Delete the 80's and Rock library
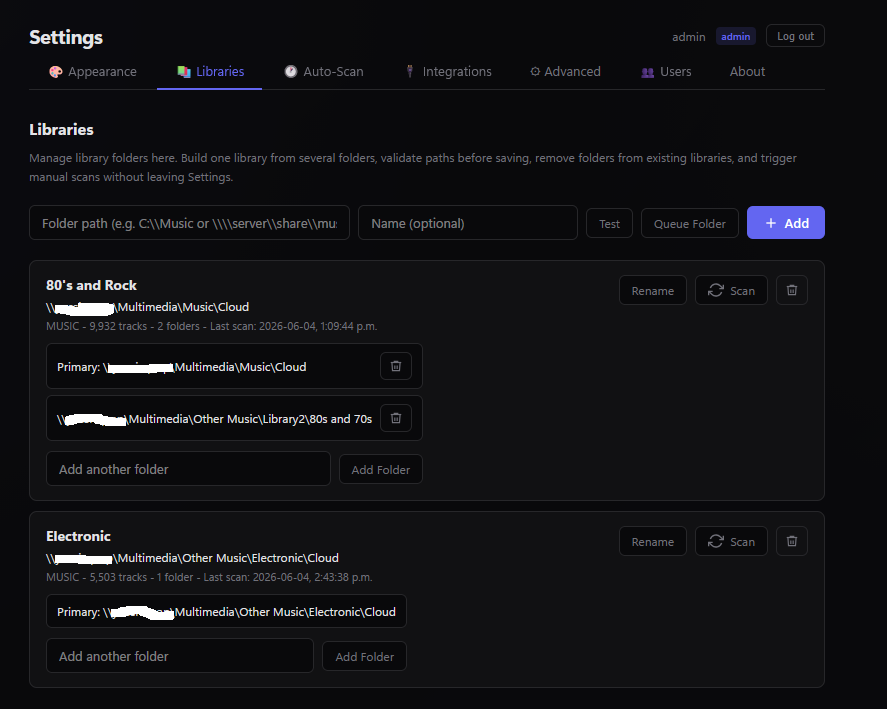 (791, 290)
